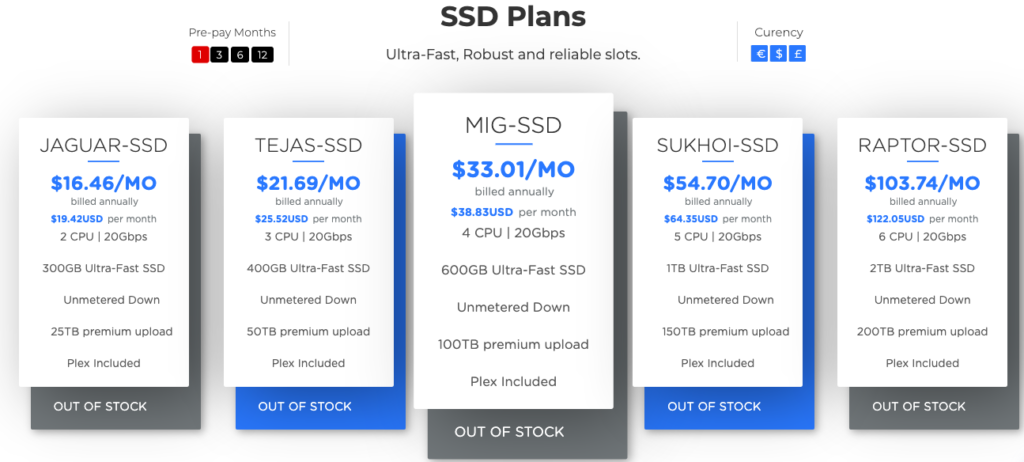Image resolution: width=1024 pixels, height=462 pixels.
Task: Click RAPTOR-SSD Out of Stock button
Action: pyautogui.click(x=919, y=406)
